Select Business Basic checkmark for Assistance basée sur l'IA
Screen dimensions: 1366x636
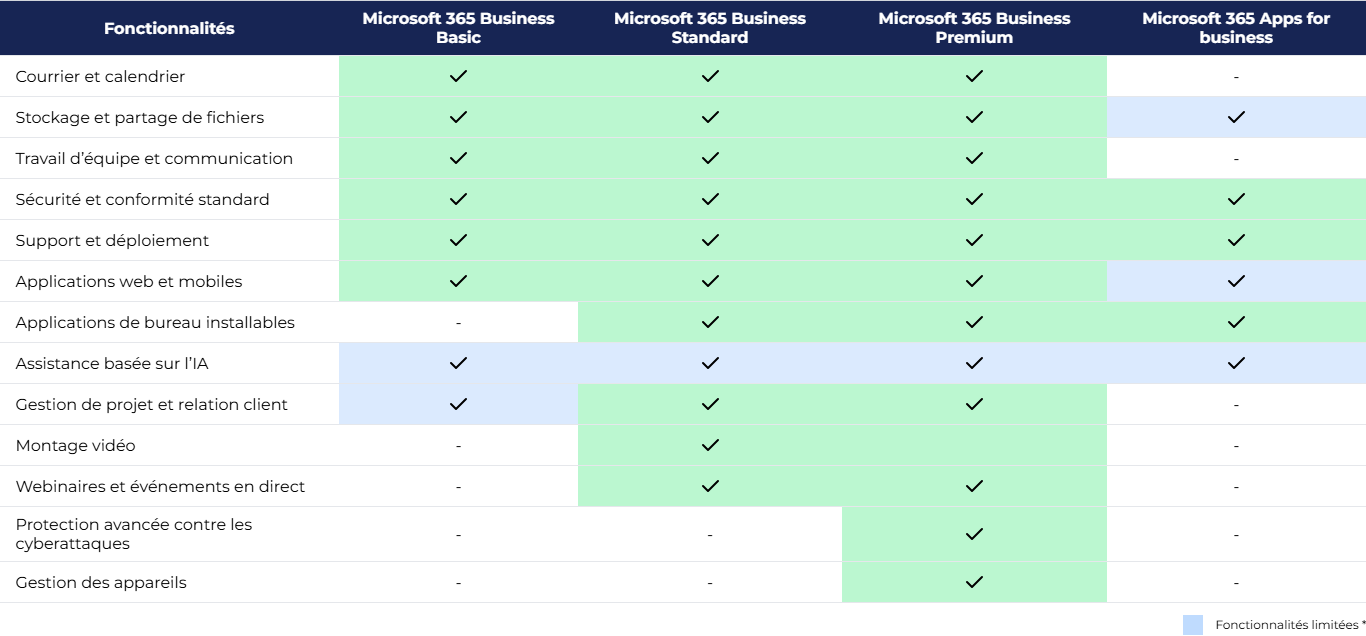(458, 363)
